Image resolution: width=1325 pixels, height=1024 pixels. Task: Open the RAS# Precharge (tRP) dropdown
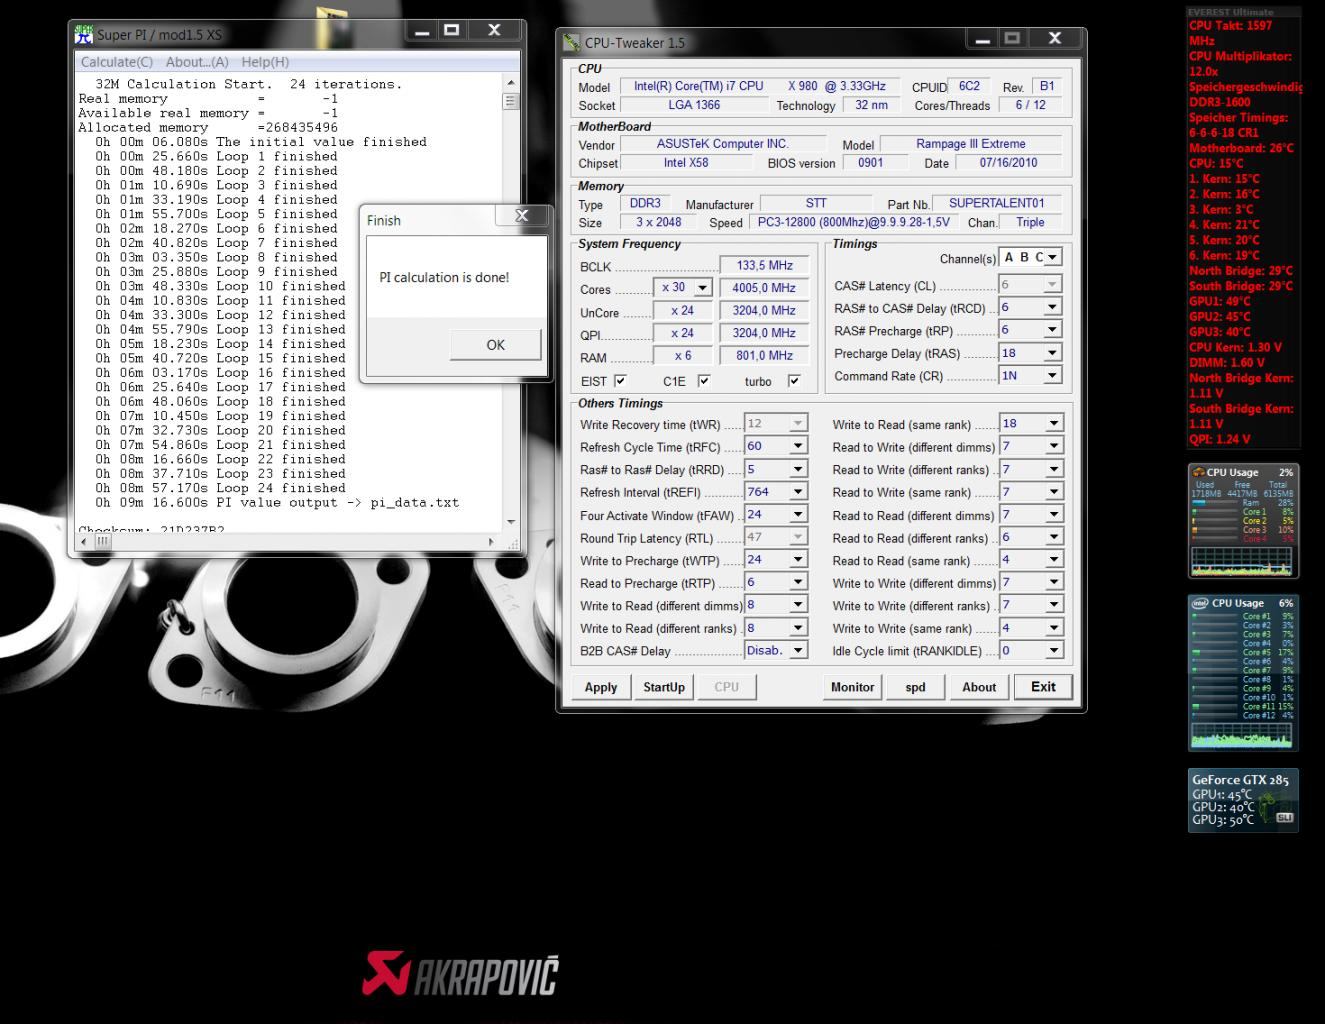[1052, 330]
